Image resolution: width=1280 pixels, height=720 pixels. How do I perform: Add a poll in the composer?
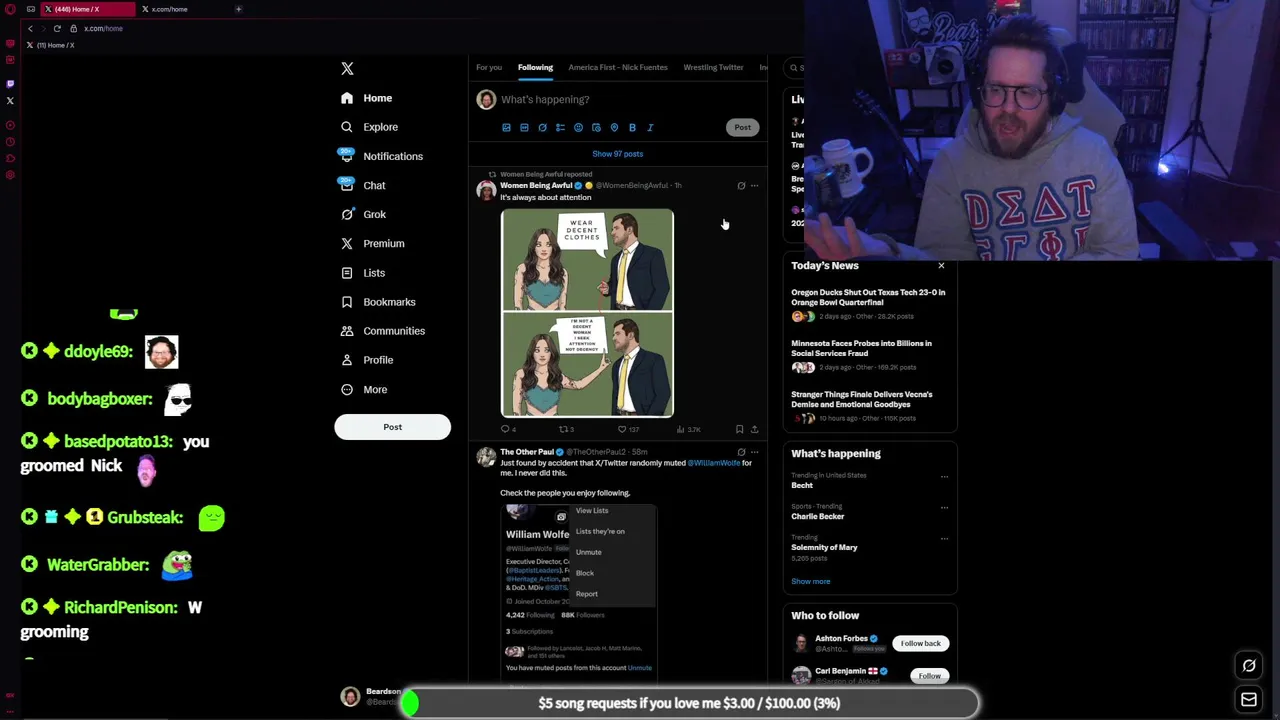[560, 128]
